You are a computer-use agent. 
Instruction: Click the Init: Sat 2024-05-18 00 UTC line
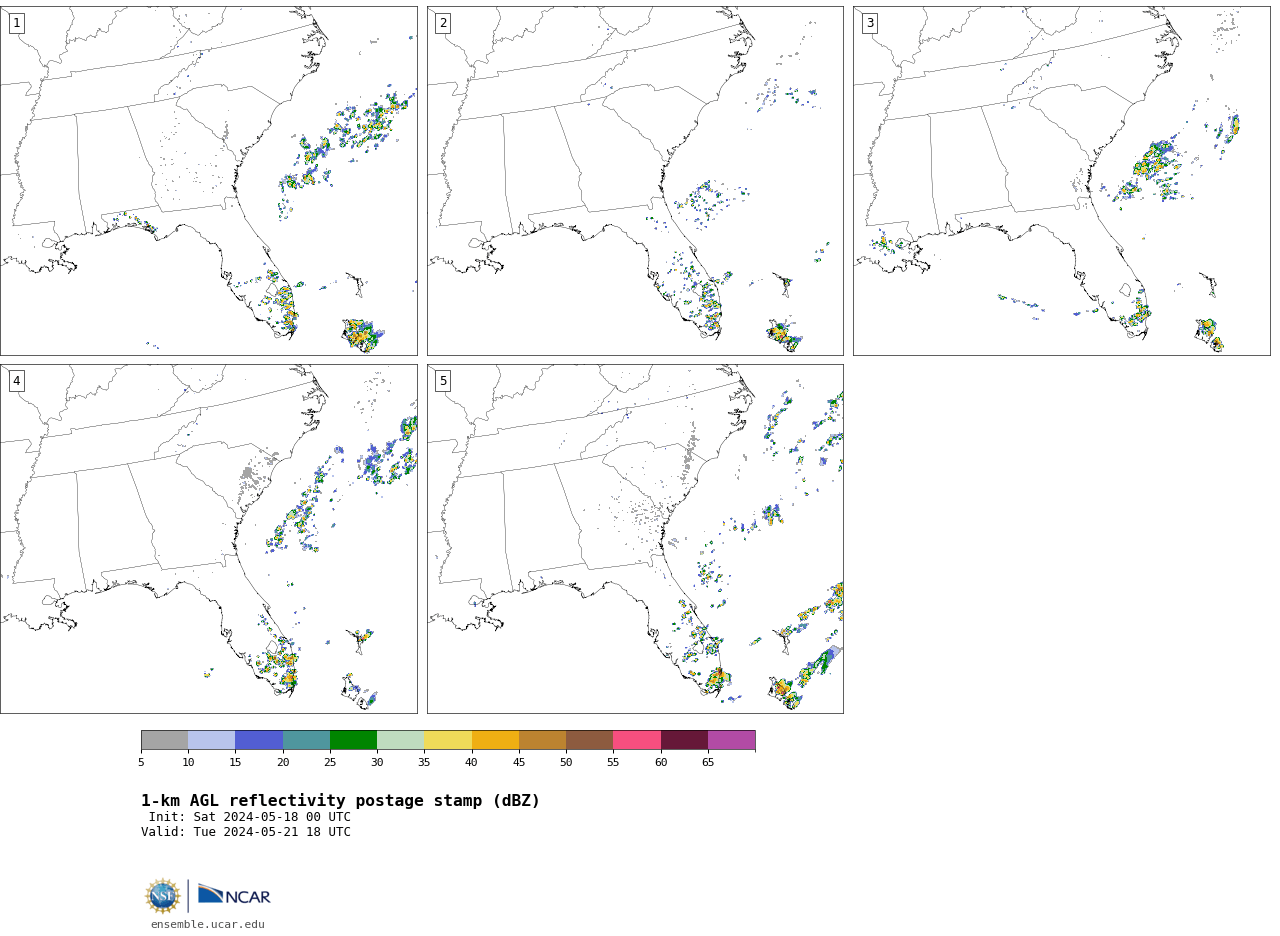coord(250,817)
